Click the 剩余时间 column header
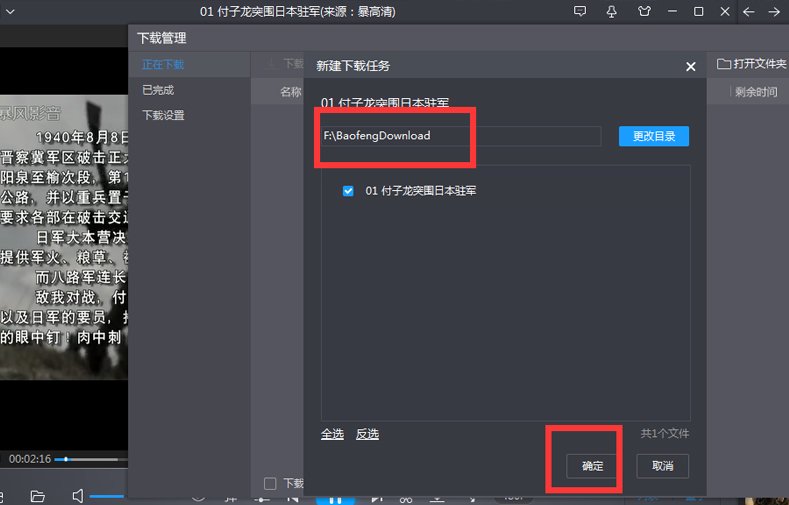Viewport: 789px width, 505px height. (756, 92)
